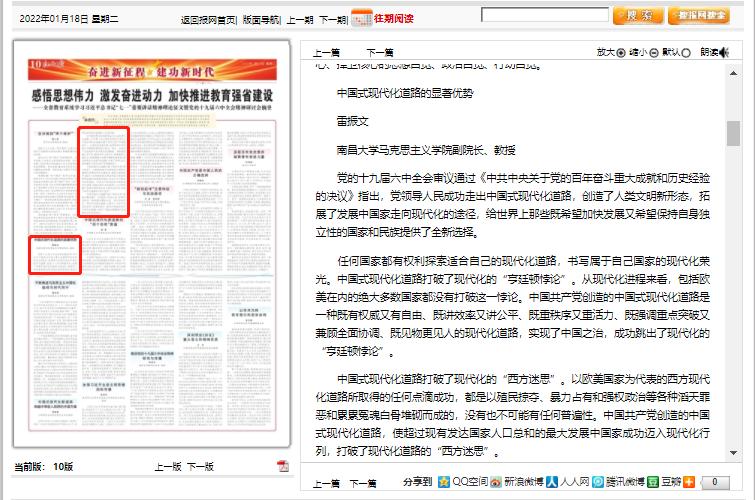Click 上一篇 below the article
The image size is (755, 500).
click(x=326, y=483)
